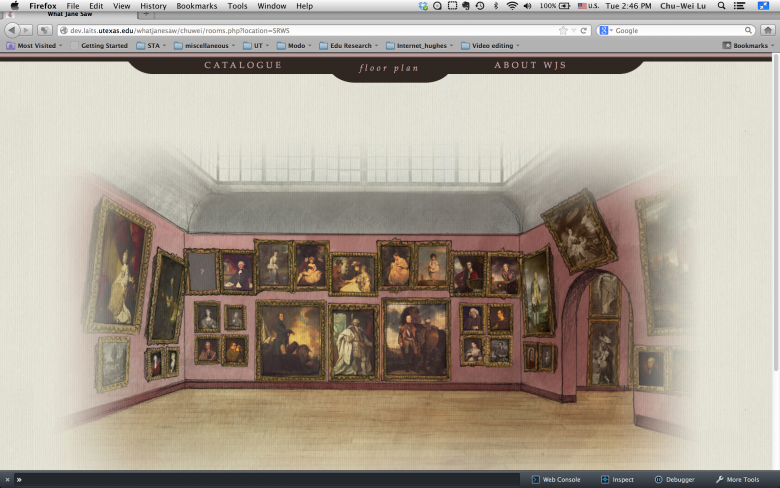Expand the miscellaneous bookmark folder
Screen dimensions: 780x488
(204, 45)
